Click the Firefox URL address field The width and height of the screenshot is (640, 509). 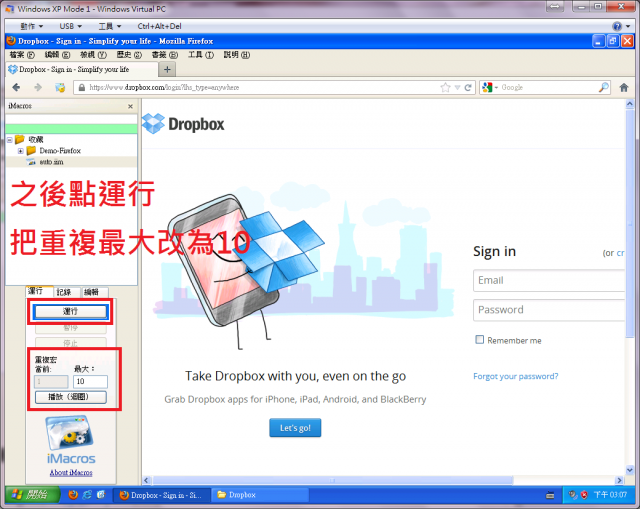(x=263, y=87)
